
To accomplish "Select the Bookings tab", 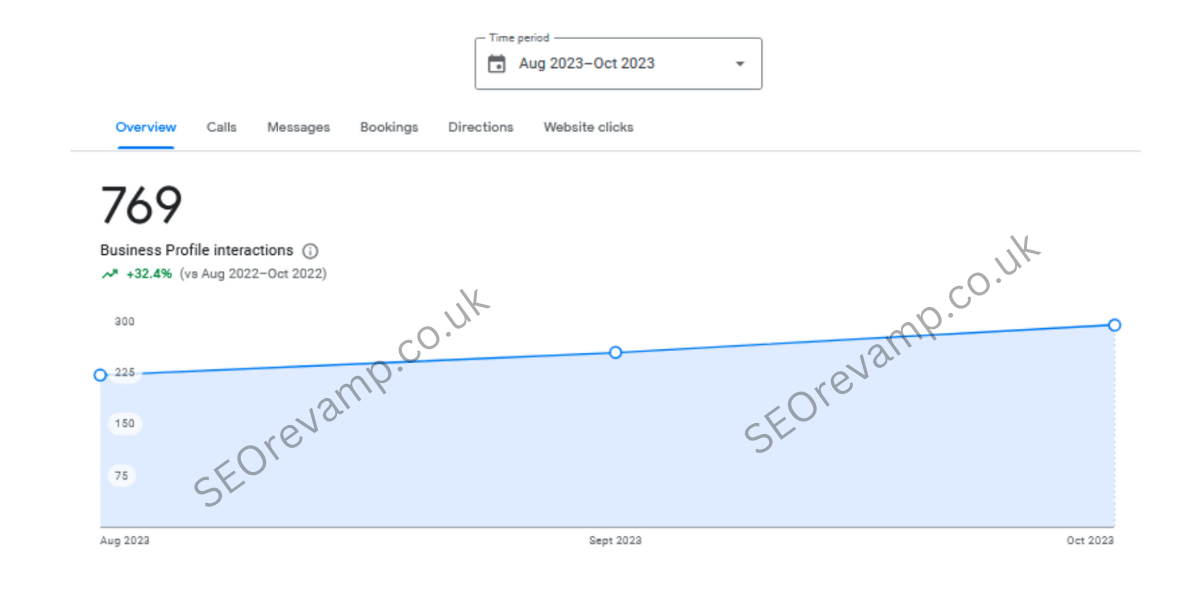I will (x=389, y=127).
